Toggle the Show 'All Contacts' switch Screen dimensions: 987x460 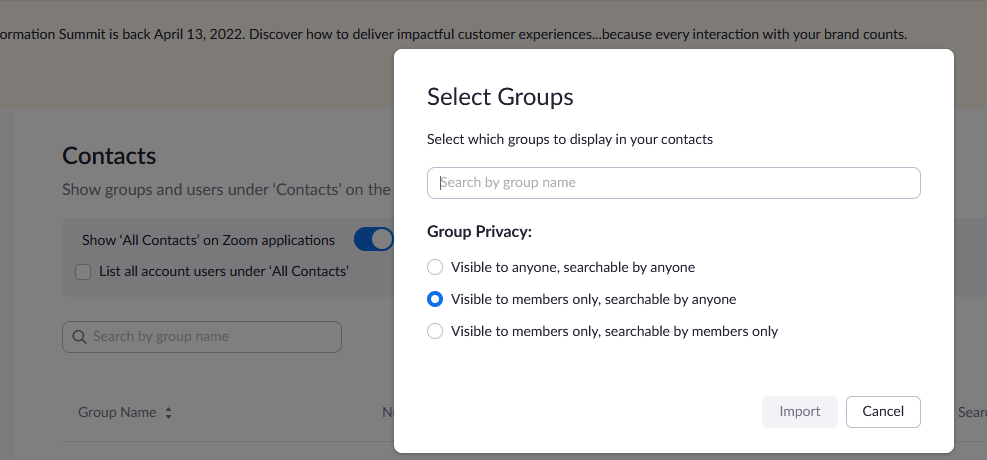coord(374,240)
